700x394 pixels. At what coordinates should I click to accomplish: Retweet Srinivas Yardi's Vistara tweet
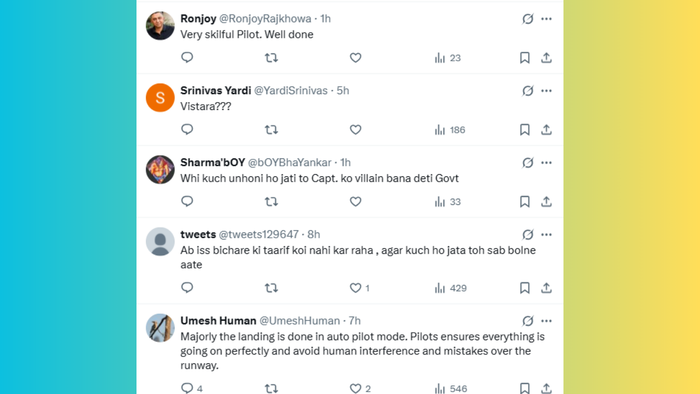pyautogui.click(x=271, y=130)
